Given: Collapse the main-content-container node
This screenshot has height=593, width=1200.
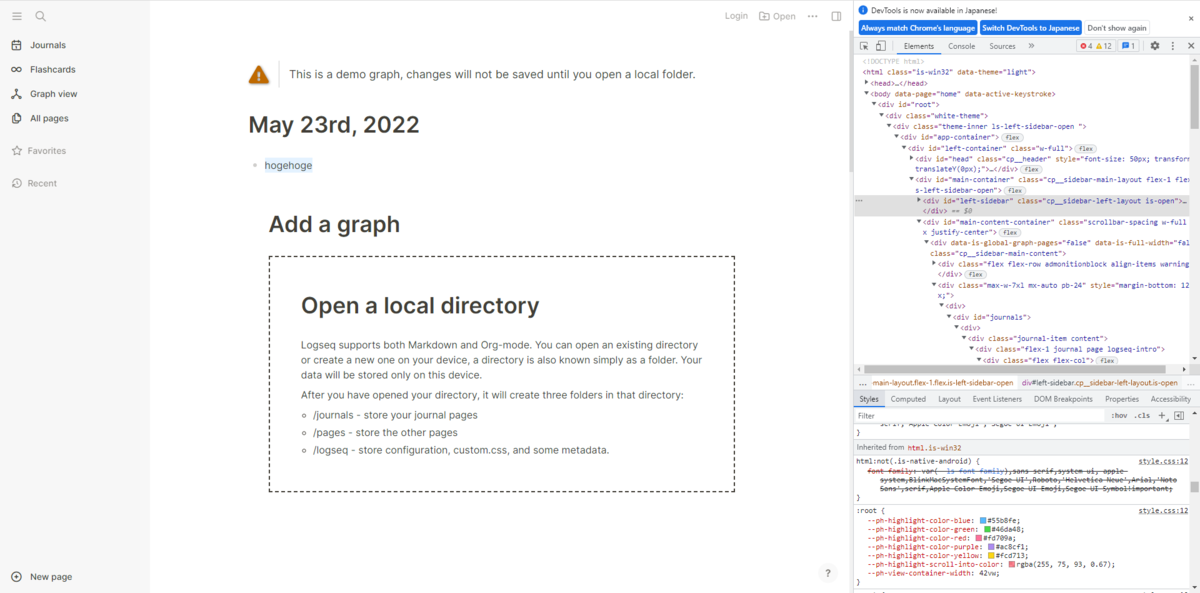Looking at the screenshot, I should coord(920,221).
